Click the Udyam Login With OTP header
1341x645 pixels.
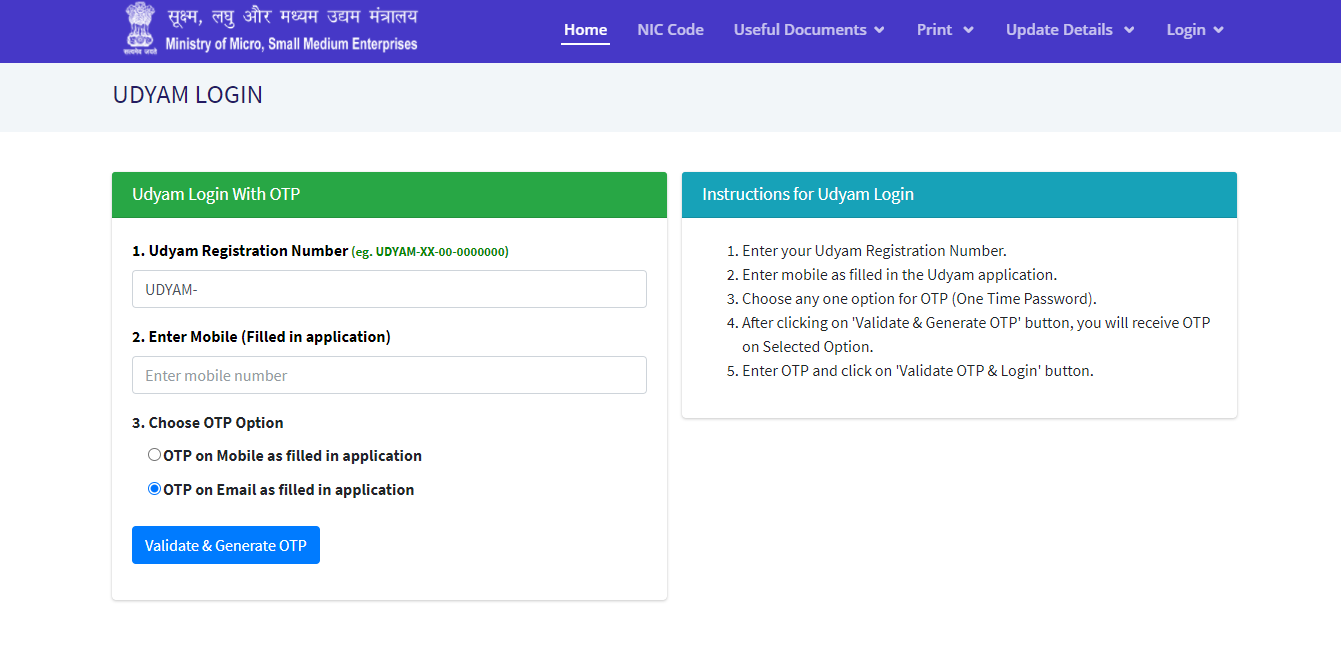[389, 195]
